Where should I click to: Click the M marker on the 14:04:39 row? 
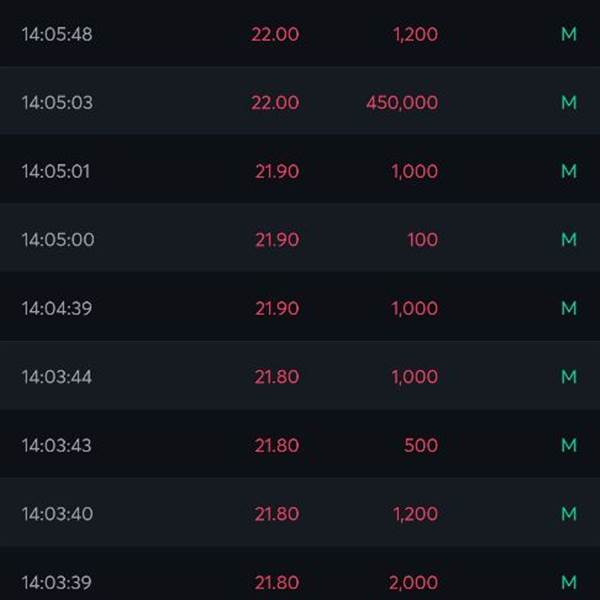pyautogui.click(x=569, y=308)
